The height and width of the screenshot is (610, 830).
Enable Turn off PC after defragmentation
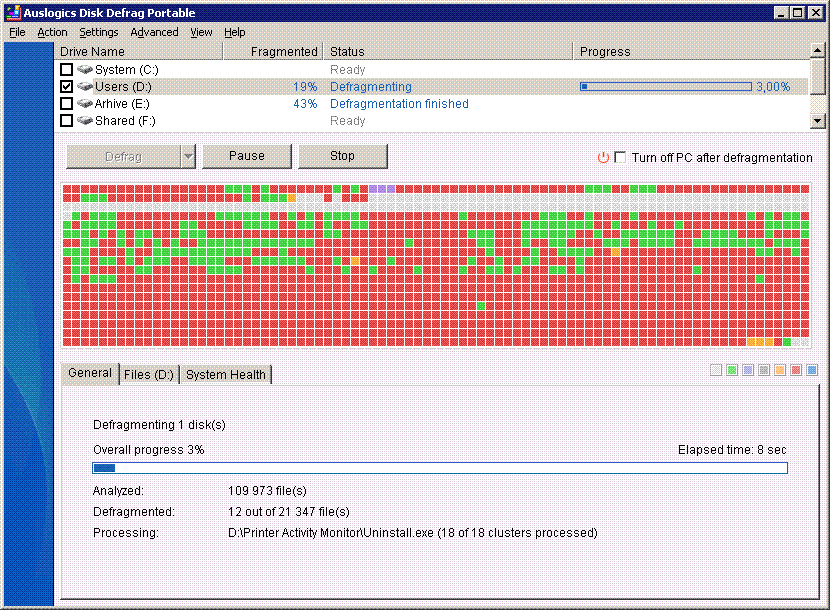[x=620, y=158]
